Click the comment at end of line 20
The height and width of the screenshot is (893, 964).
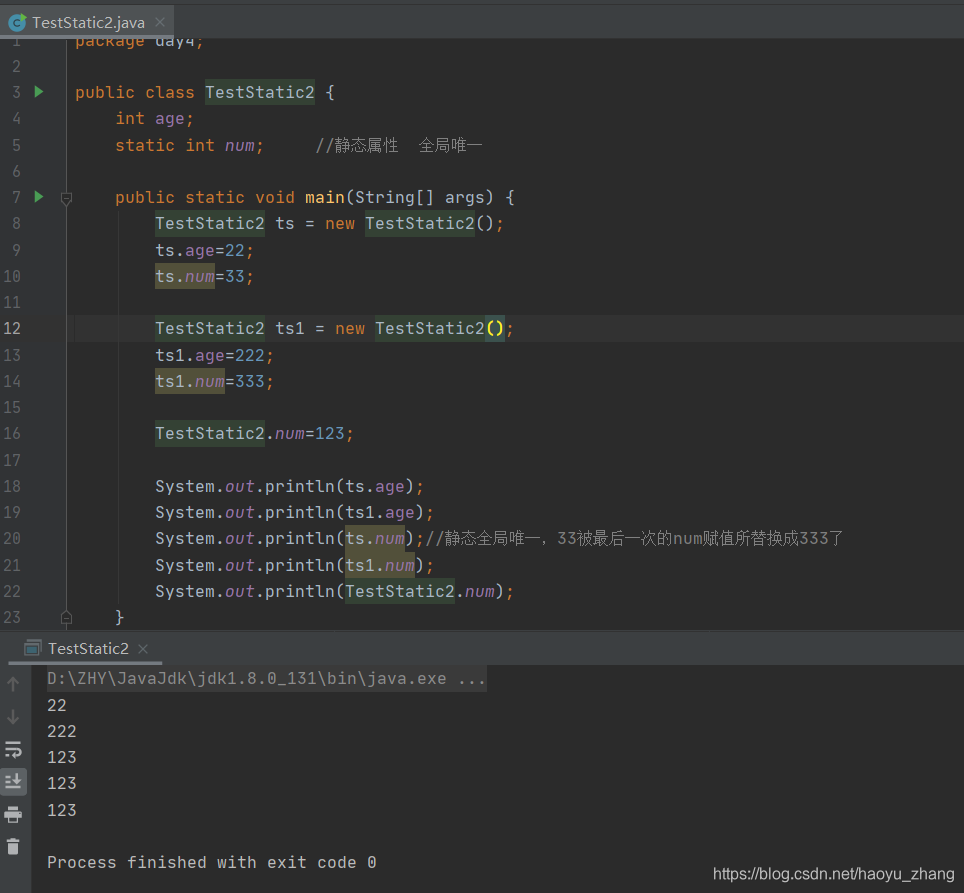coord(634,539)
